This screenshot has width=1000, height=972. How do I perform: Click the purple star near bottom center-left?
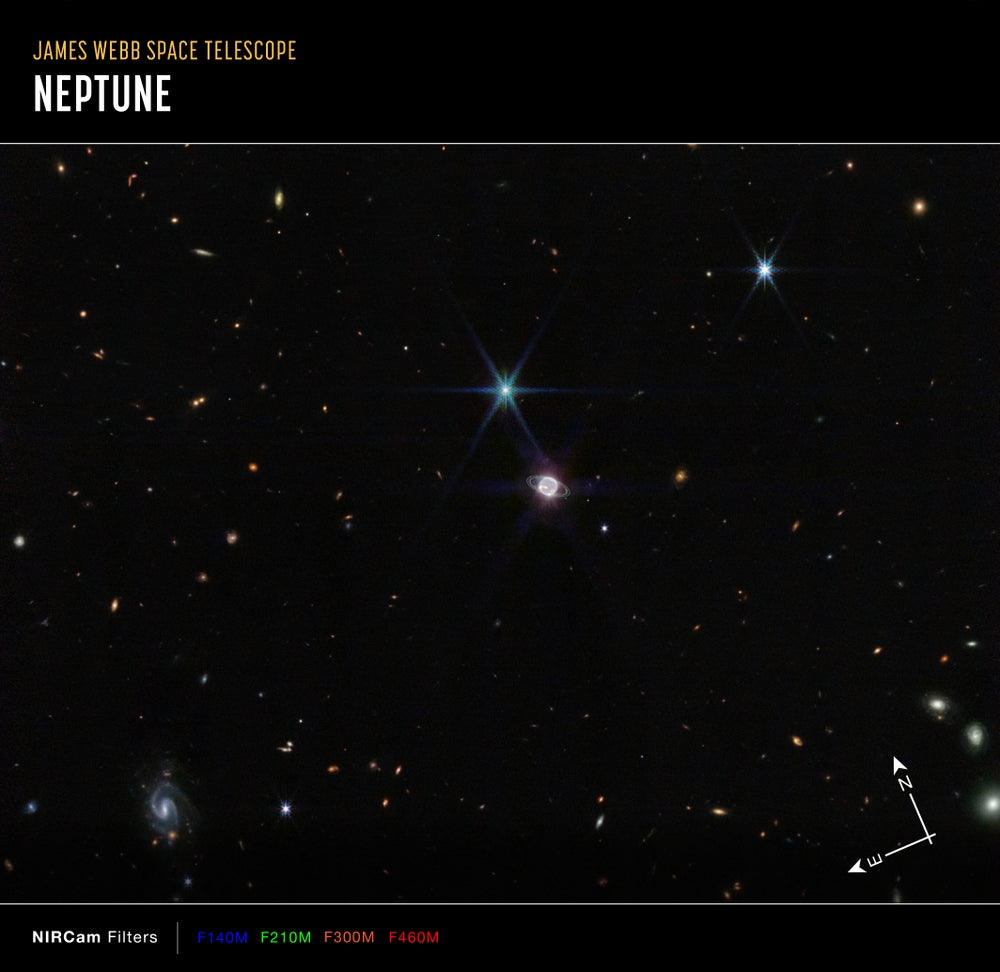[285, 807]
